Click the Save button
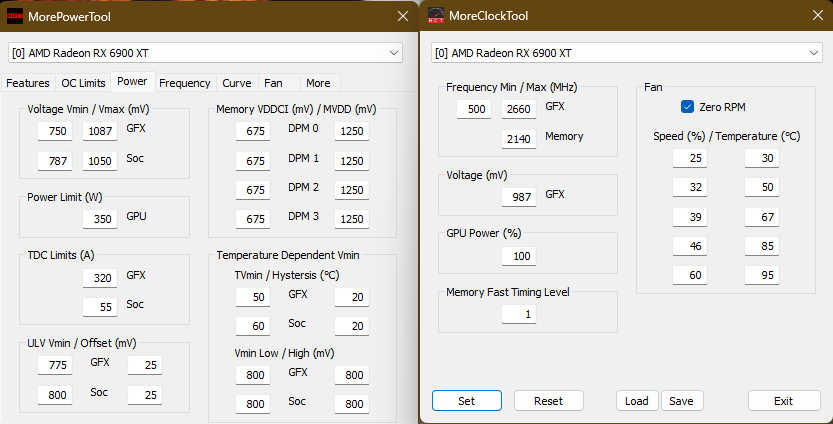 (682, 401)
